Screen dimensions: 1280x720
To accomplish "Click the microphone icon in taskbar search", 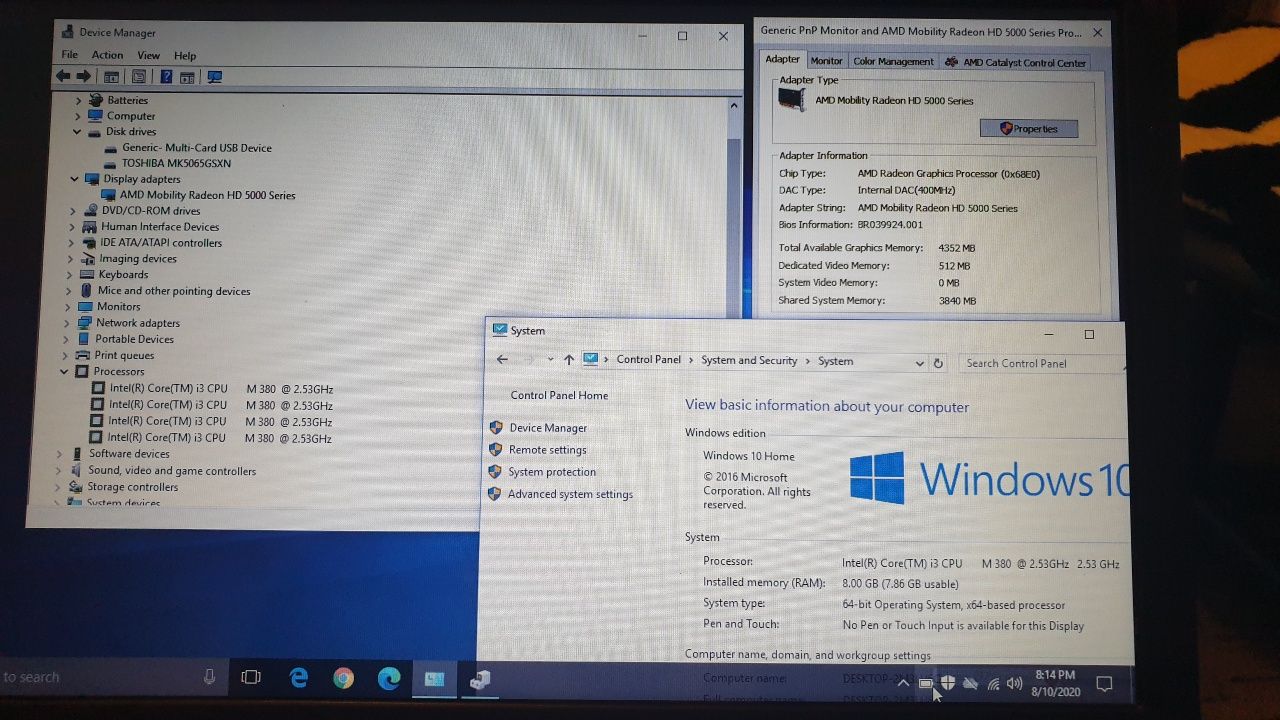I will click(209, 677).
